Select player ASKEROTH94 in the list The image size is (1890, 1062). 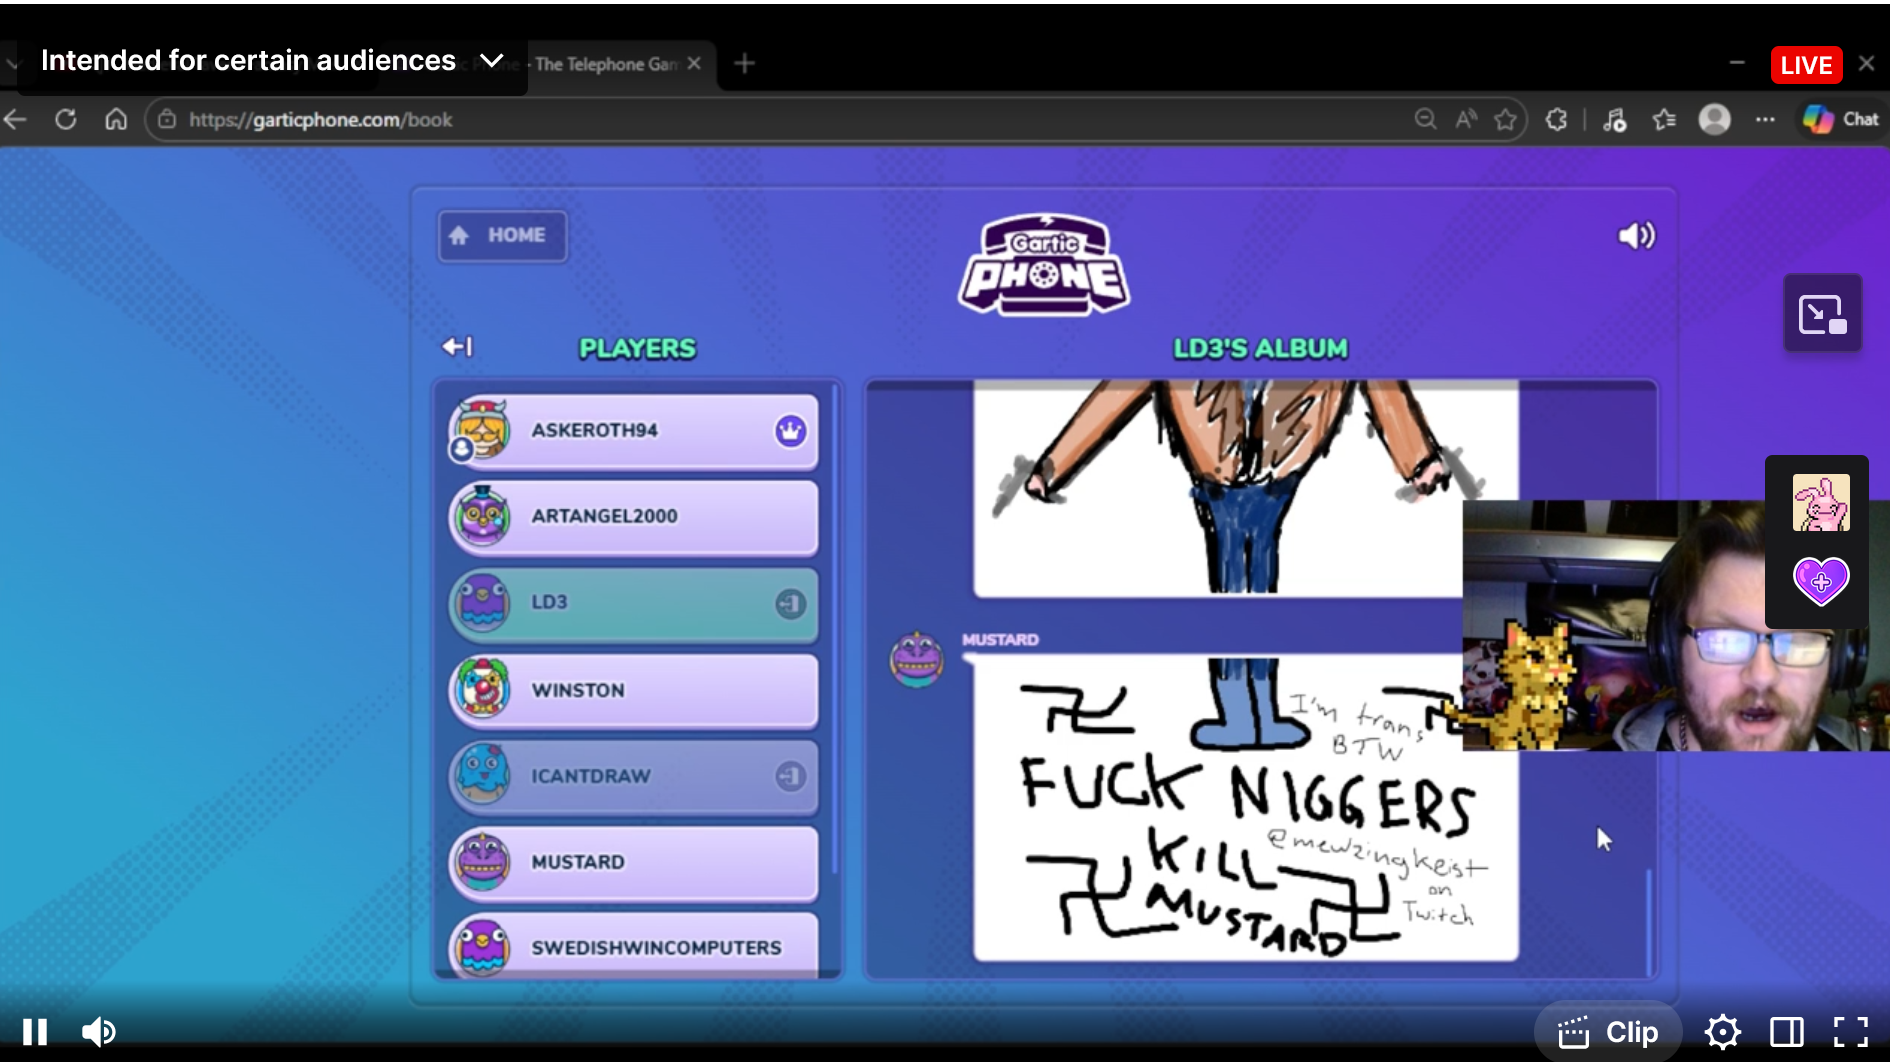(x=634, y=431)
